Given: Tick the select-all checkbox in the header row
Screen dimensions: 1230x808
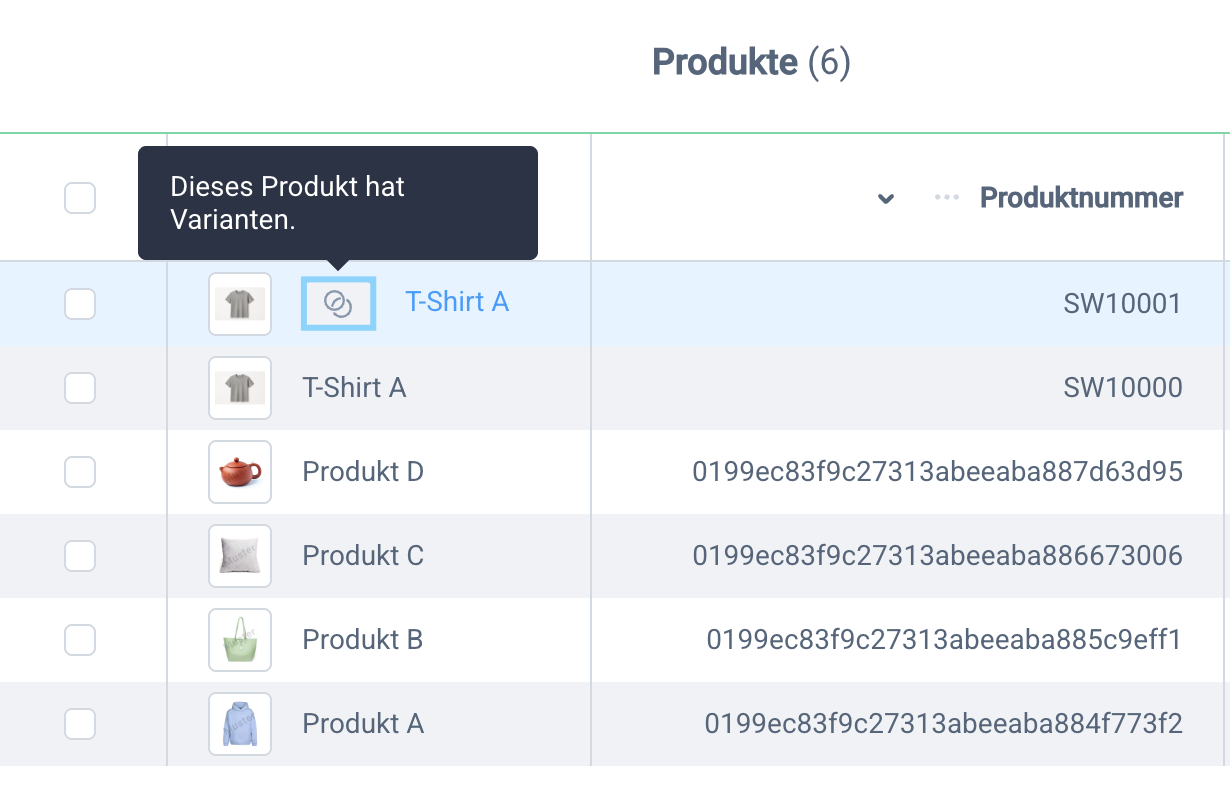Looking at the screenshot, I should (x=80, y=198).
